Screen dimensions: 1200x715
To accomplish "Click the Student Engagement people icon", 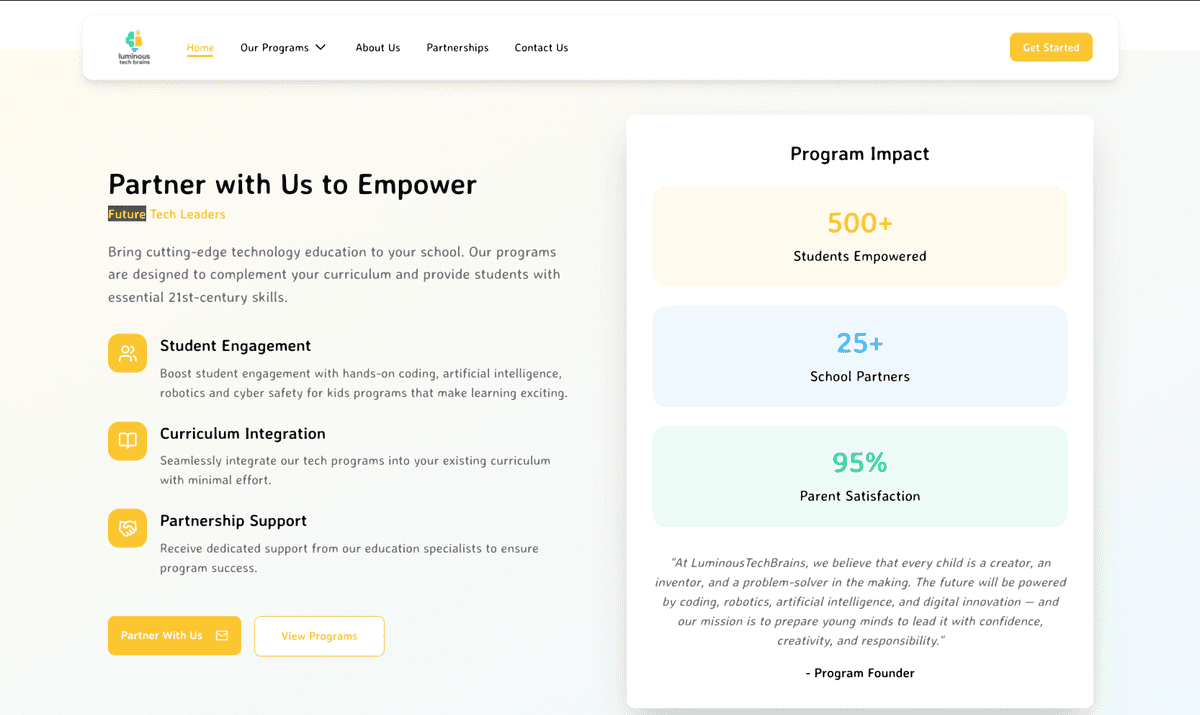I will (x=128, y=353).
